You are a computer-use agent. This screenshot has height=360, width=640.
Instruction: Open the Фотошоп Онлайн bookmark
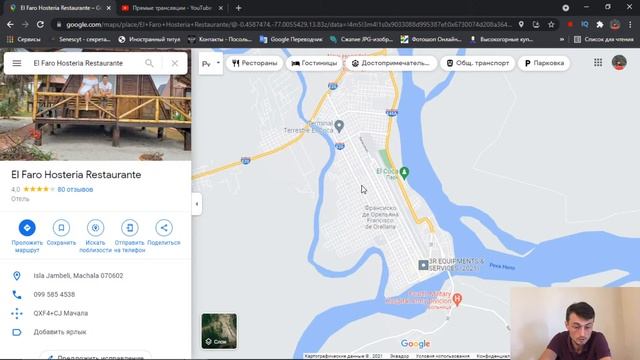[431, 39]
